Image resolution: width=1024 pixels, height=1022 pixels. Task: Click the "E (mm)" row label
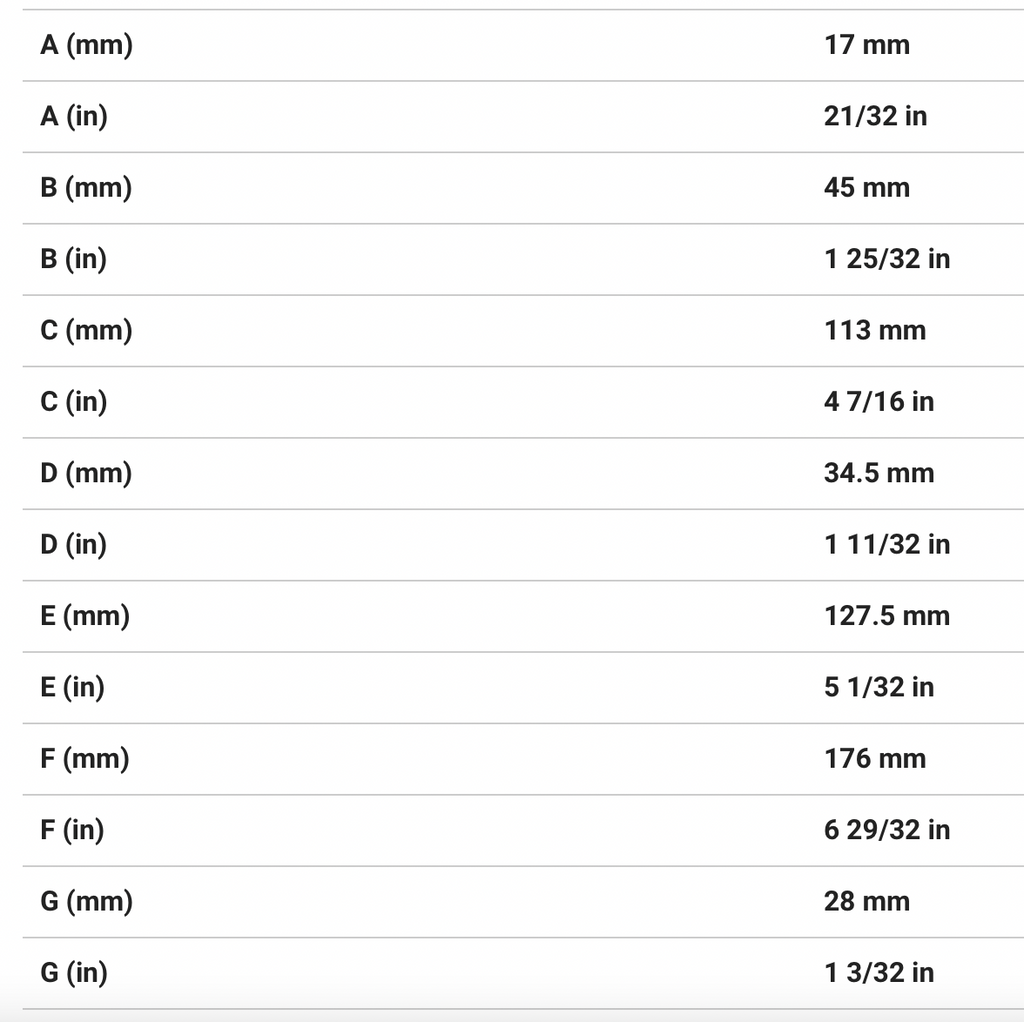[85, 616]
